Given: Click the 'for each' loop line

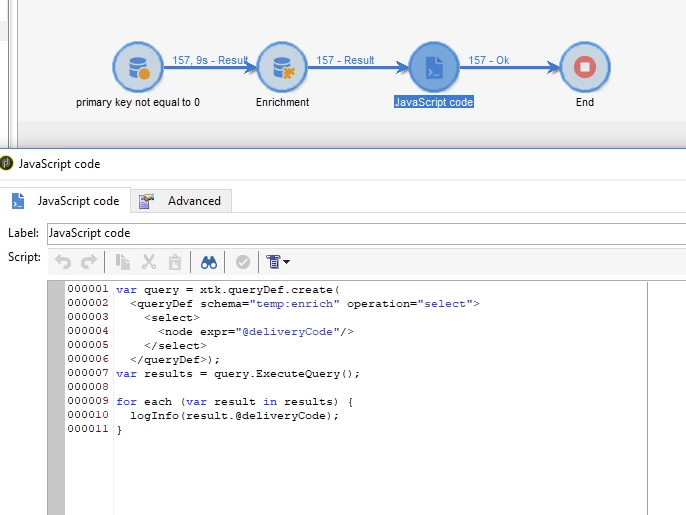Looking at the screenshot, I should point(234,402).
